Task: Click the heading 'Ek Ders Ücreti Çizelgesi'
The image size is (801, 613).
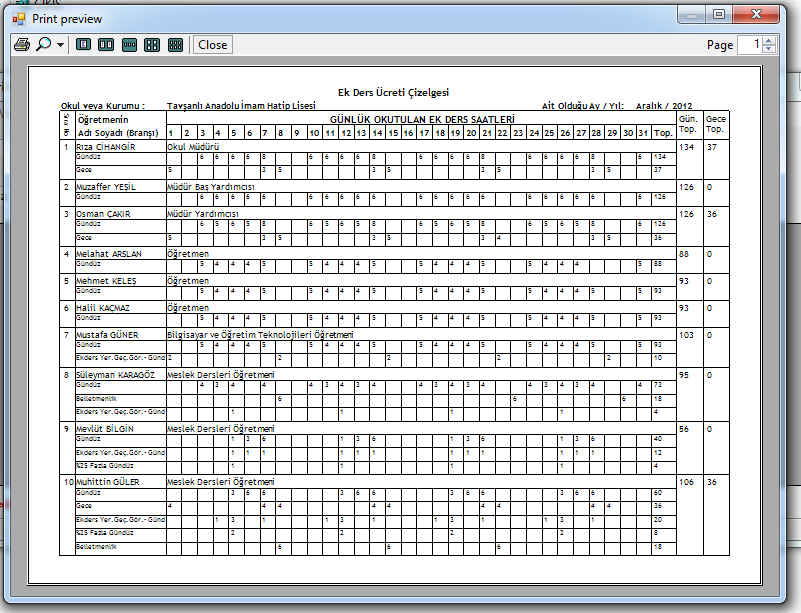Action: pyautogui.click(x=393, y=92)
